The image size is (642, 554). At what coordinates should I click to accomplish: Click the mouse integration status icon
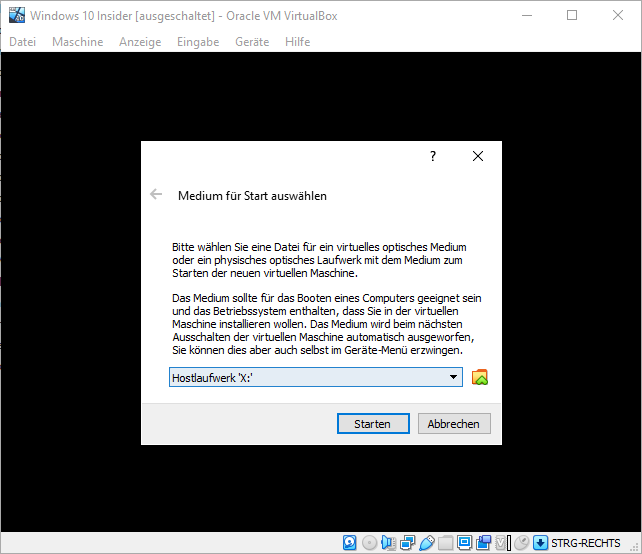pyautogui.click(x=522, y=543)
